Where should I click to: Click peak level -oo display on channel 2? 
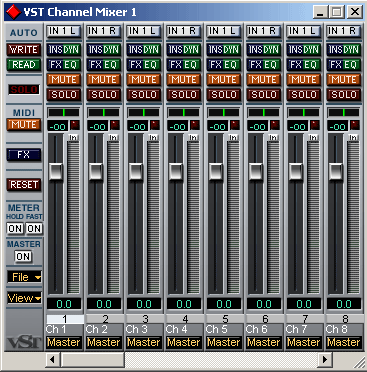[x=98, y=126]
